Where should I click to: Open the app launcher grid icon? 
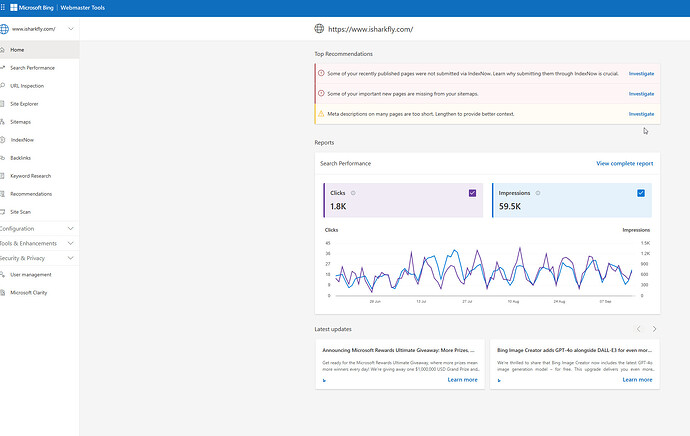coord(3,7)
